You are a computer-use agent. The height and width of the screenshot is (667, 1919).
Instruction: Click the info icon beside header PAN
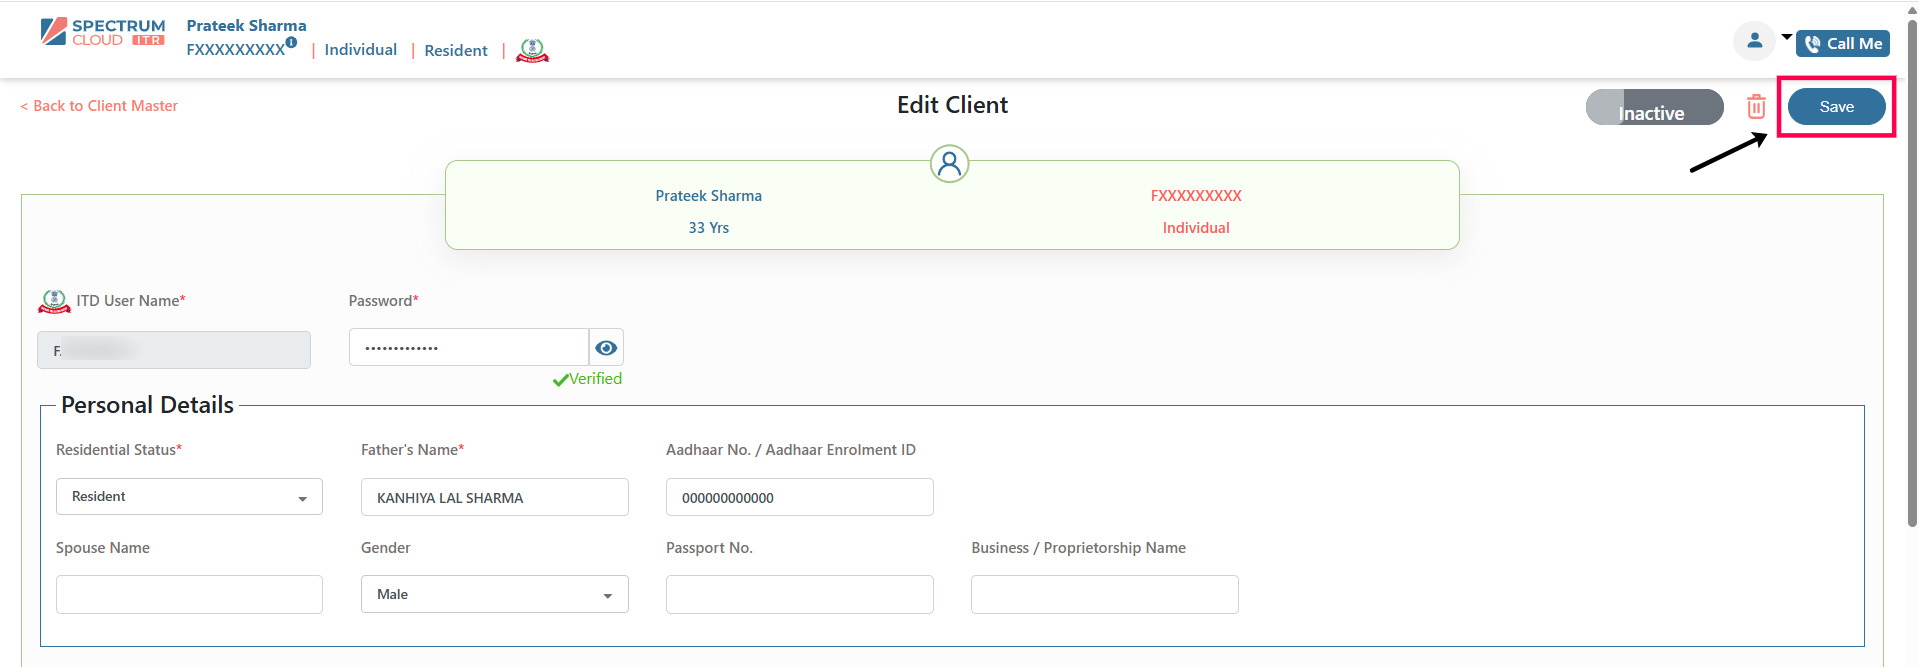[291, 43]
